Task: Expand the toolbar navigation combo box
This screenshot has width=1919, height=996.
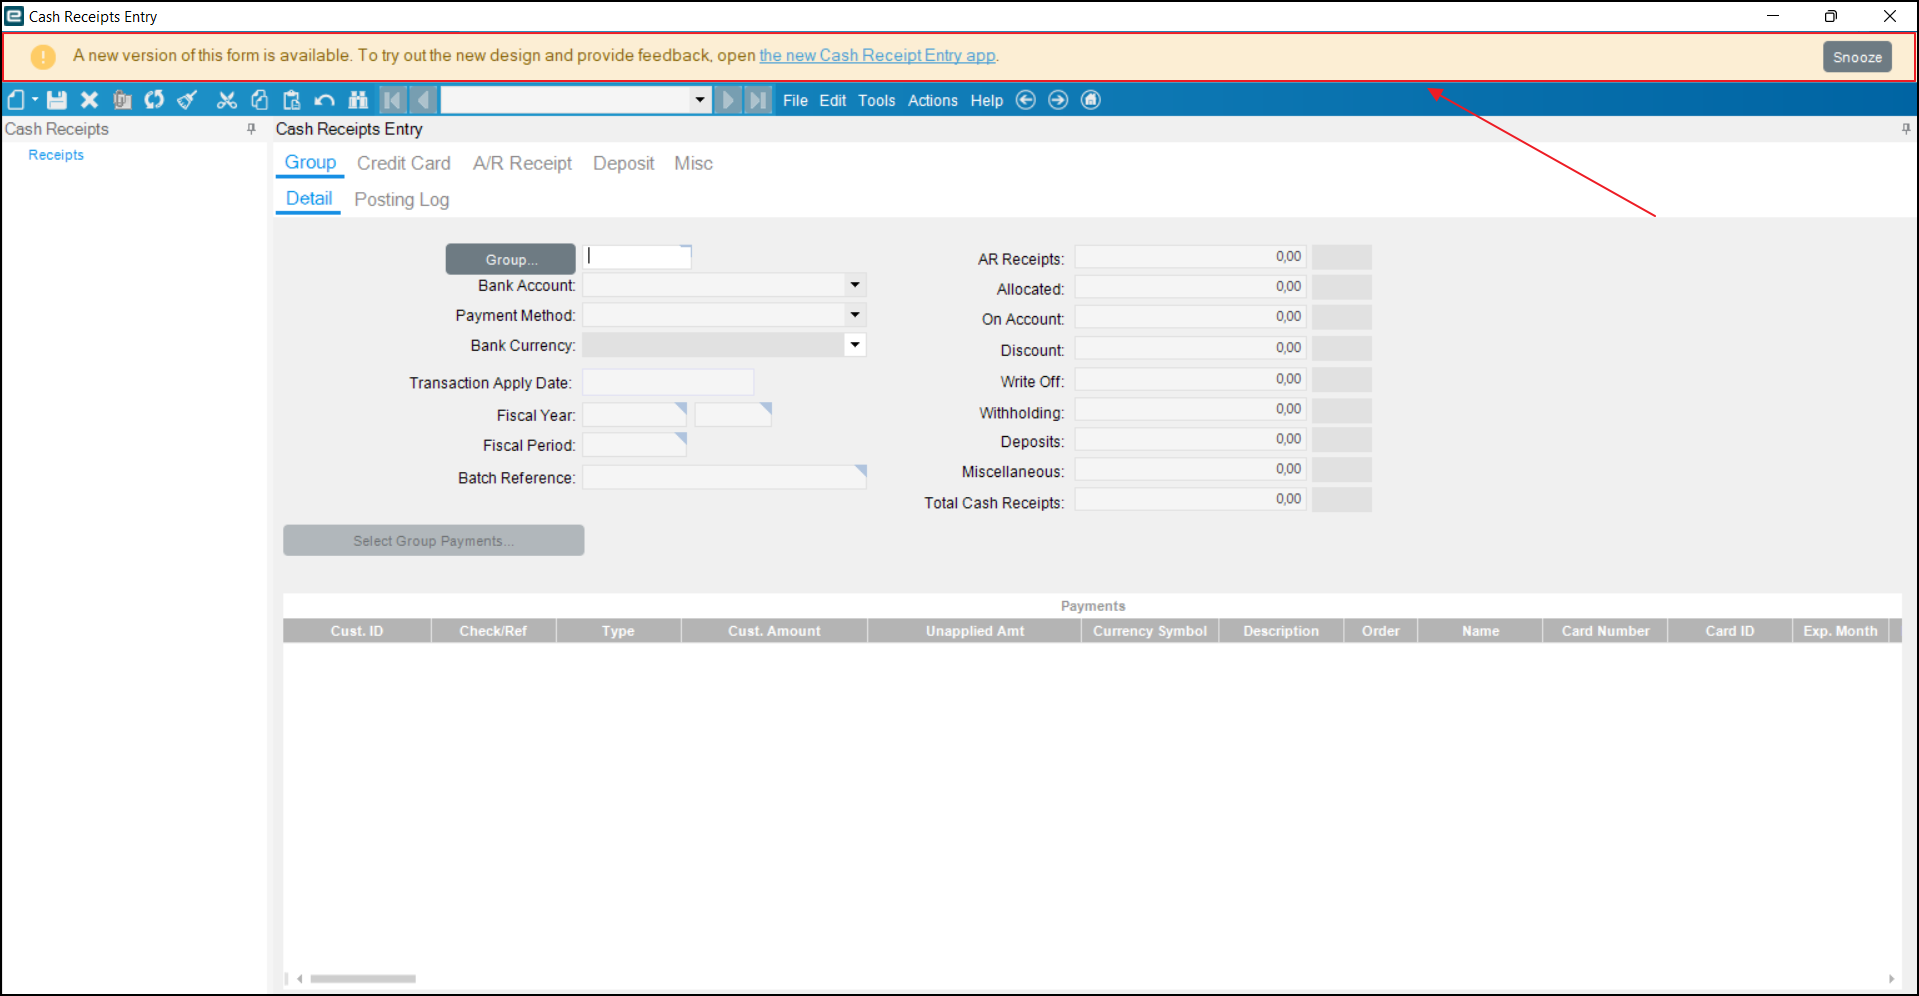Action: (700, 100)
